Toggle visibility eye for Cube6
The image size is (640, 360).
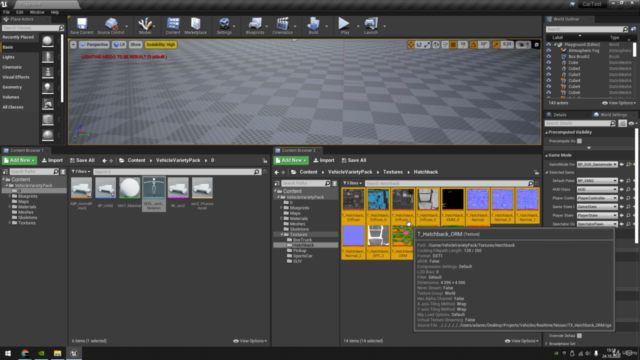[549, 93]
